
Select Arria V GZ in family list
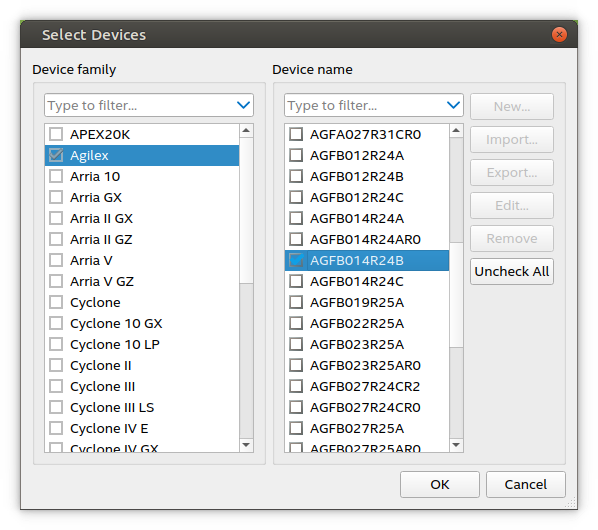click(x=142, y=281)
